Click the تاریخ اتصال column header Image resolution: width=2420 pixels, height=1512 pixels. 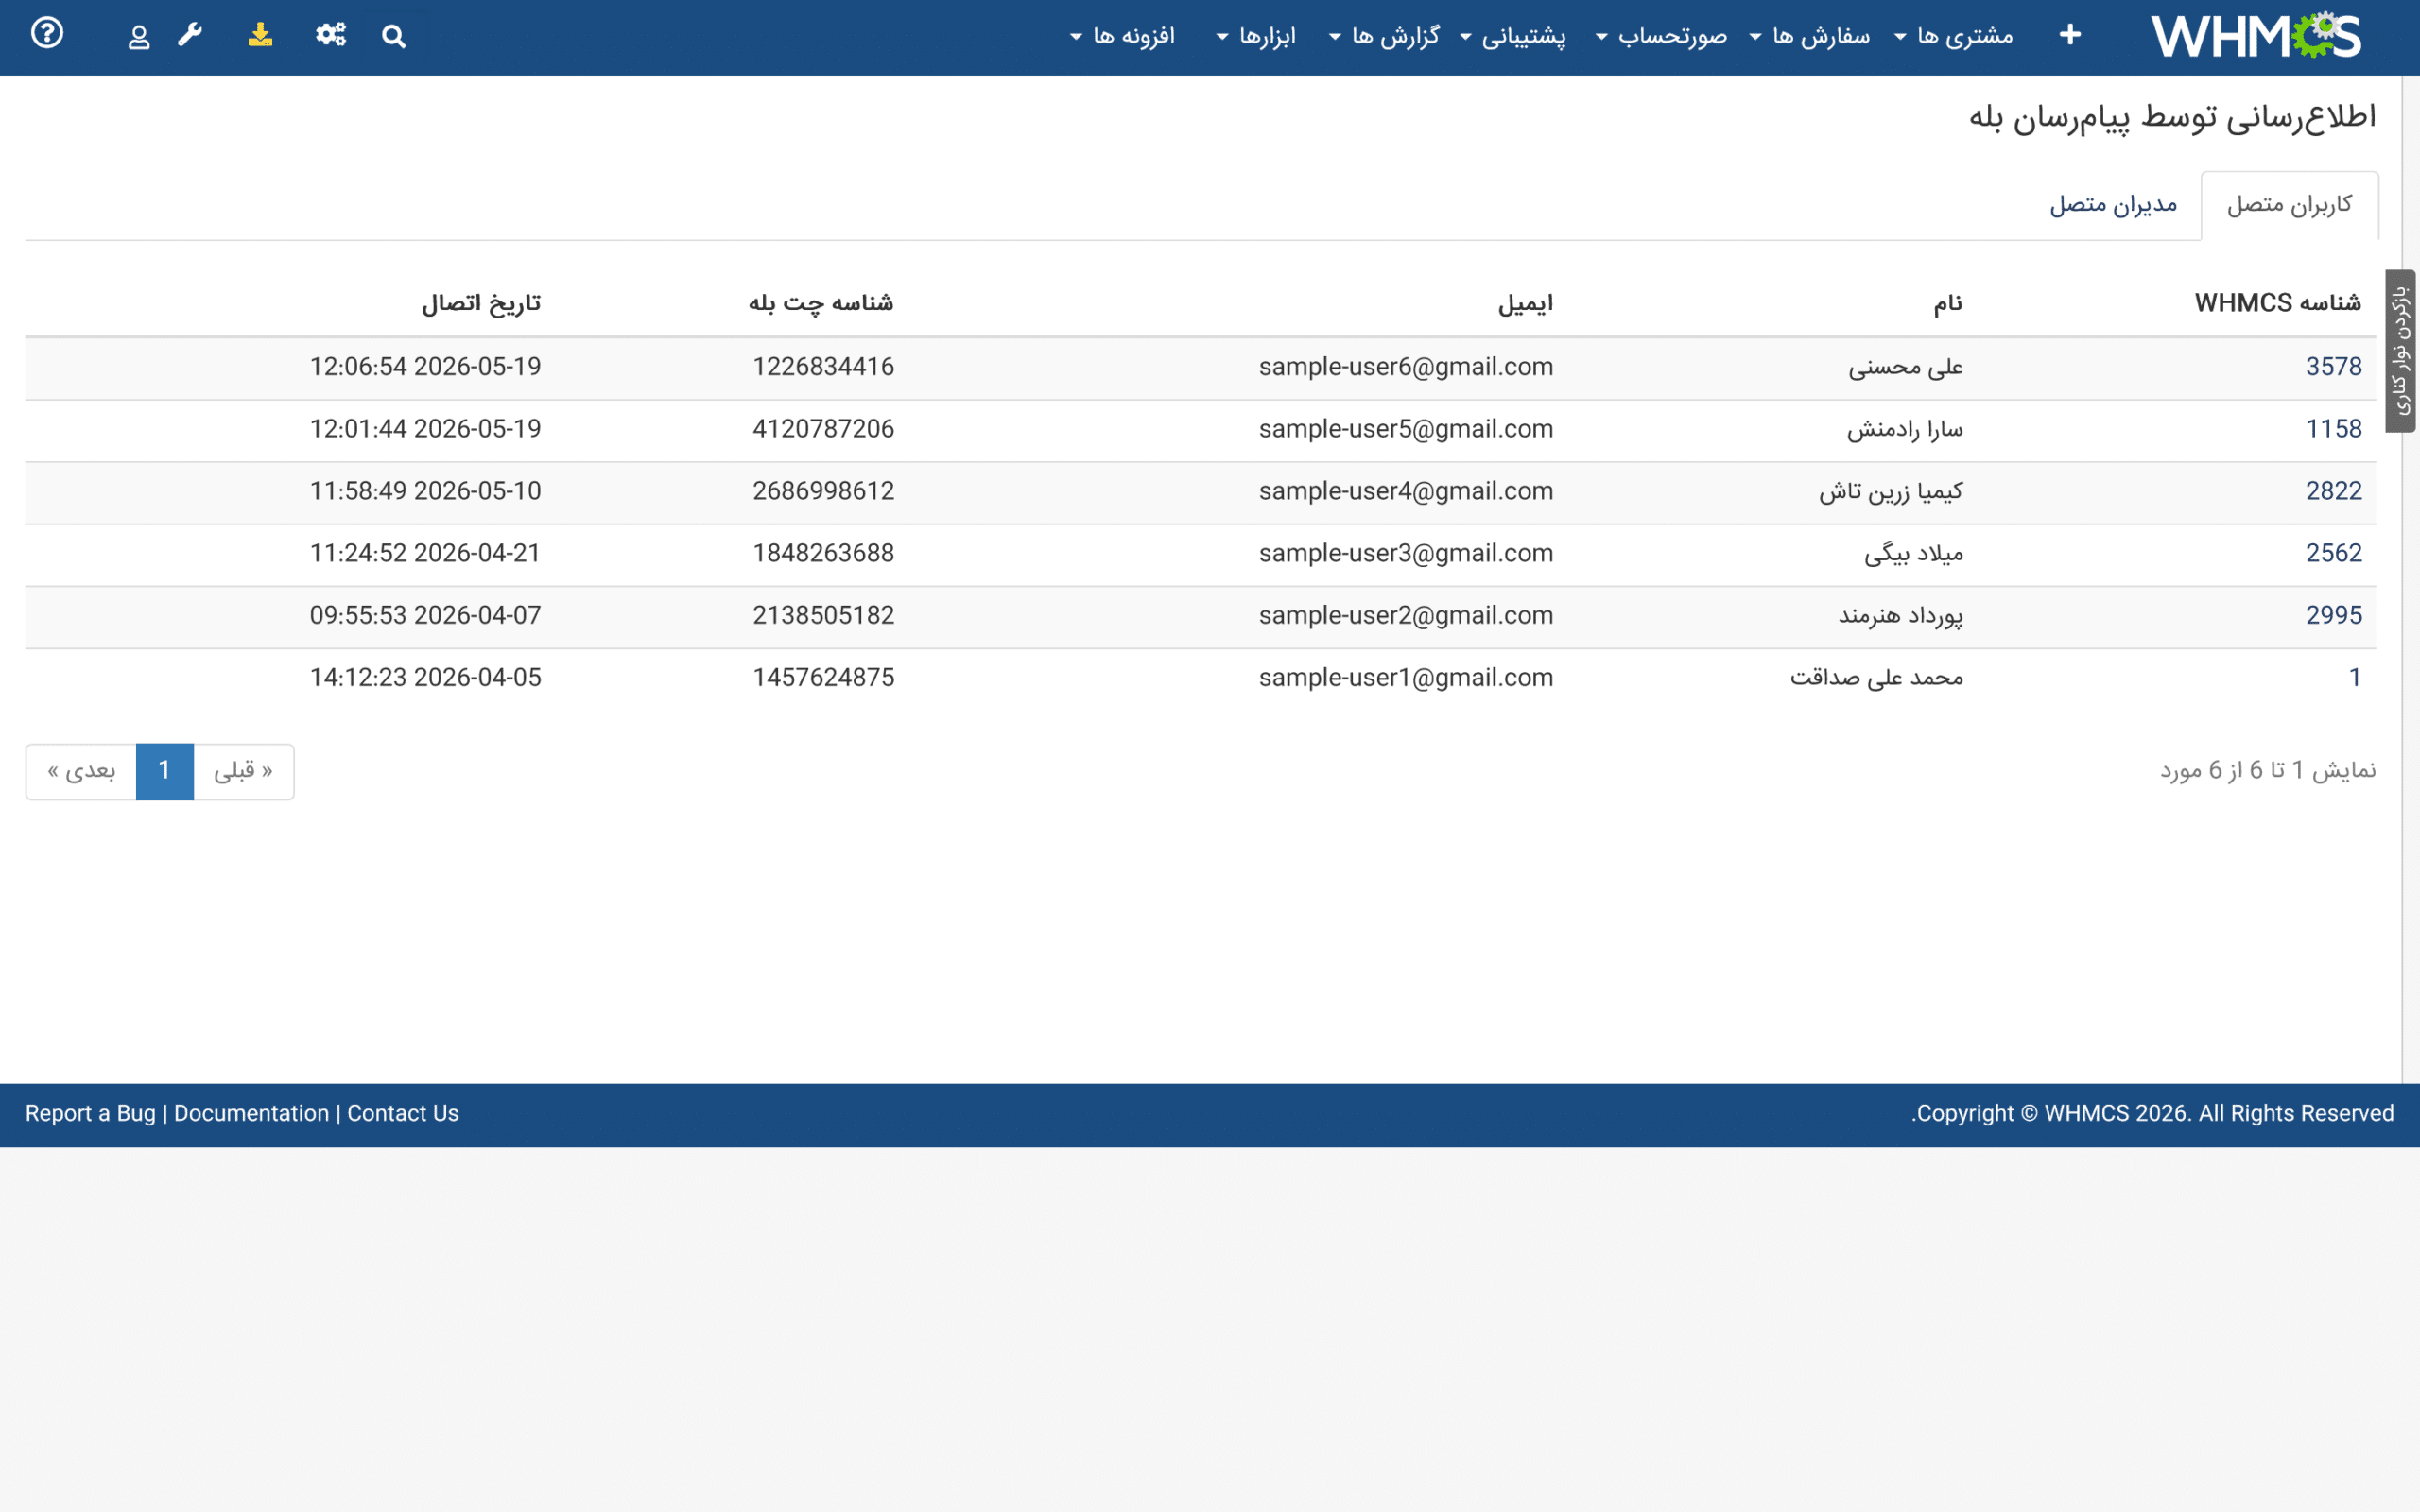(481, 303)
